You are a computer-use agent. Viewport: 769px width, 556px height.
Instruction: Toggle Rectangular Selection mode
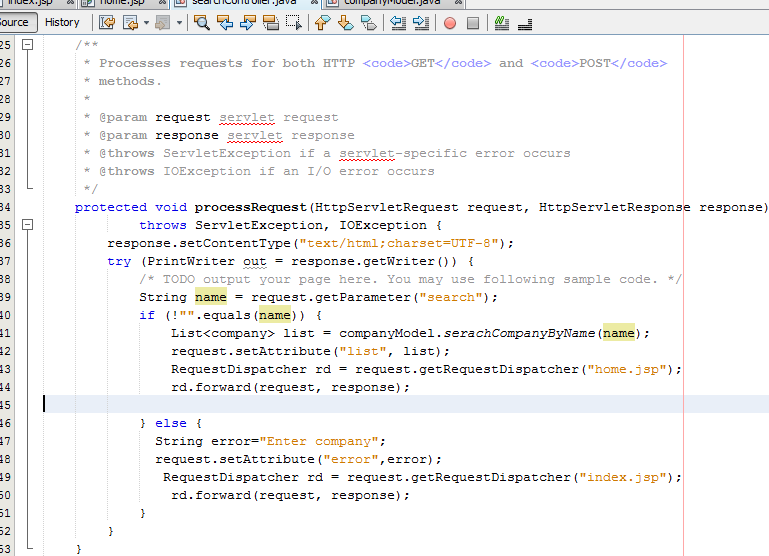pyautogui.click(x=293, y=23)
